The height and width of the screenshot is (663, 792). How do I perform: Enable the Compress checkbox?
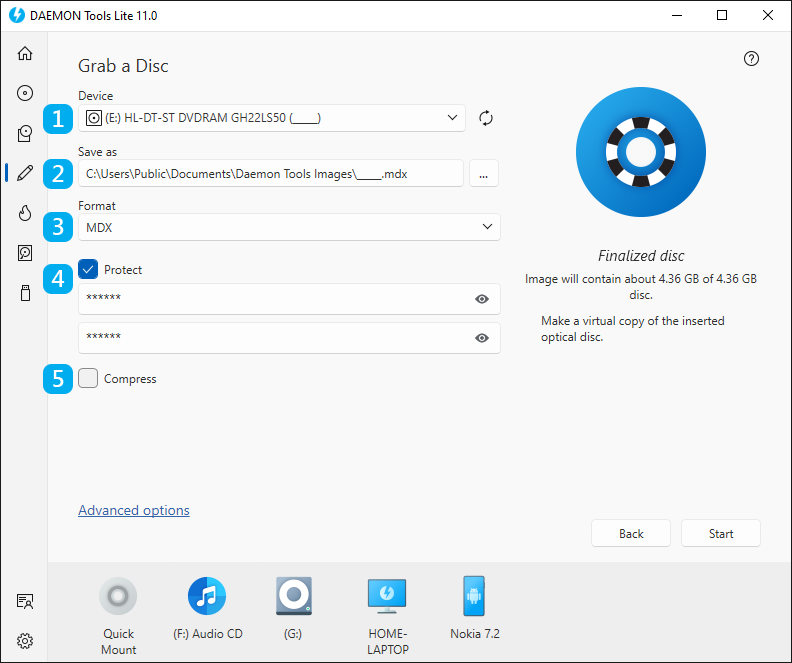click(88, 379)
